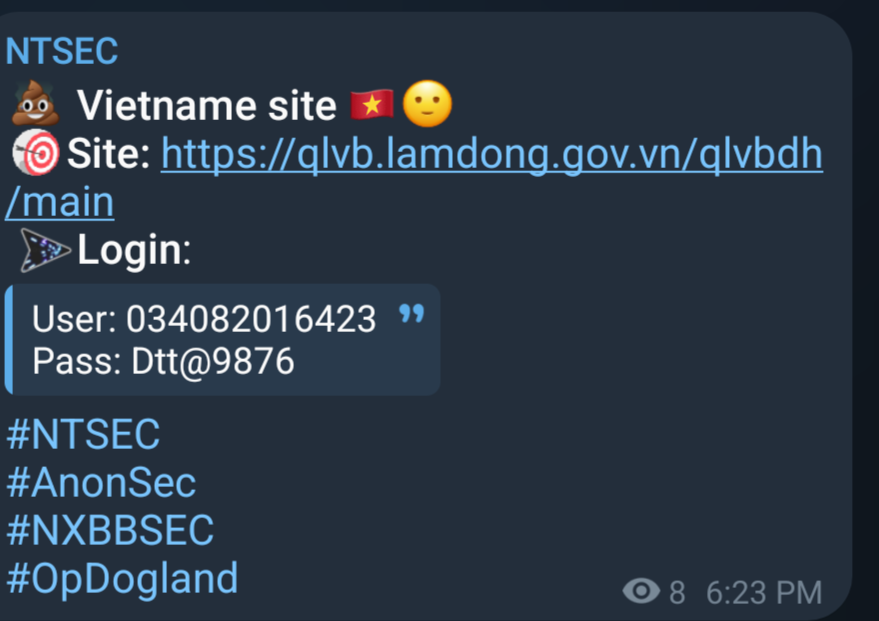Click the poop emoji
The height and width of the screenshot is (621, 879).
pyautogui.click(x=35, y=103)
